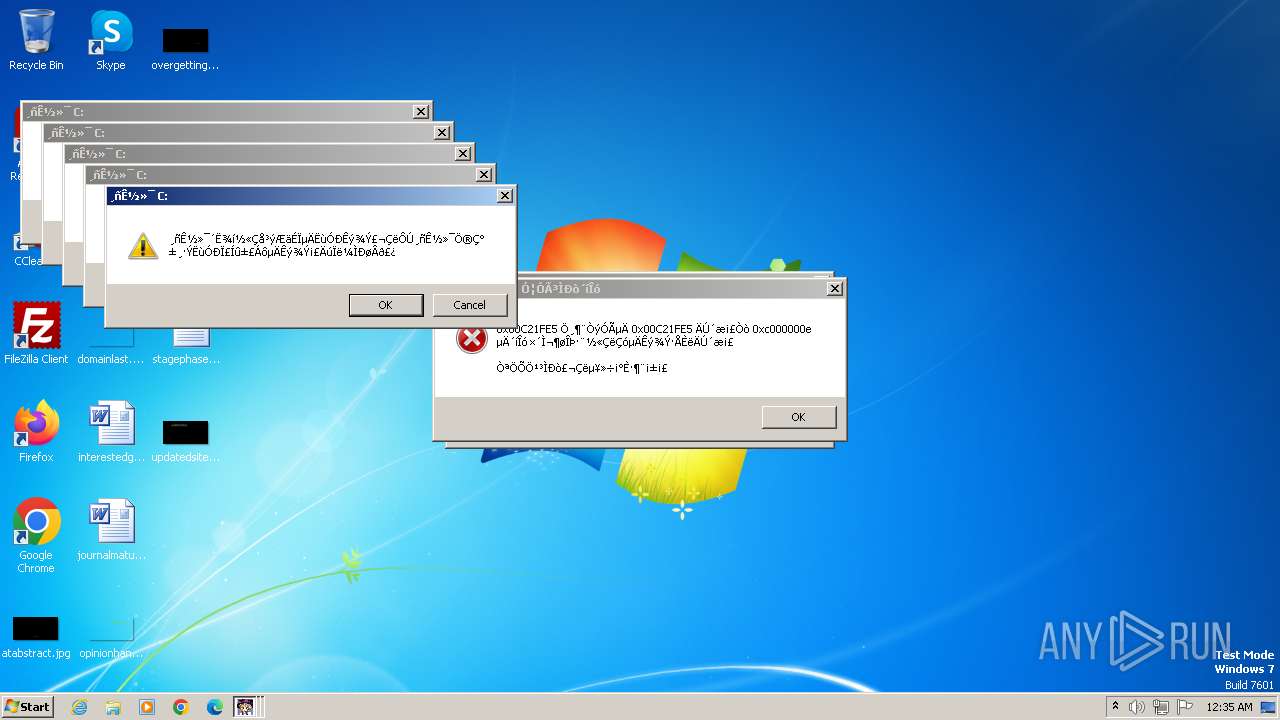
Task: Close the fourth stacked C: dialog
Action: pyautogui.click(x=484, y=175)
